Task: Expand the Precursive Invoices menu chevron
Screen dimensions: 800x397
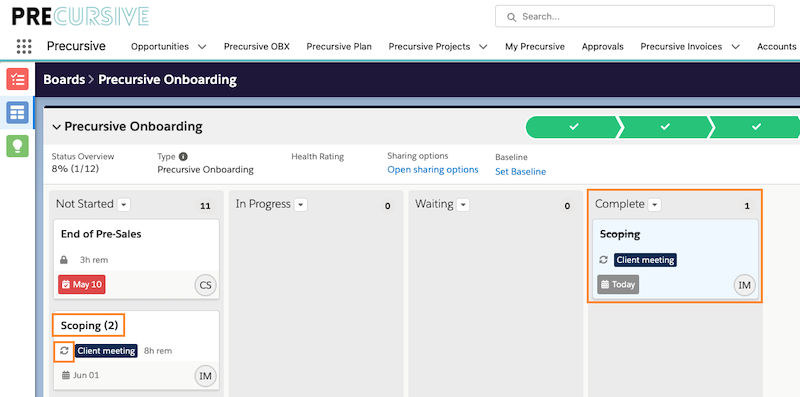Action: pos(735,46)
